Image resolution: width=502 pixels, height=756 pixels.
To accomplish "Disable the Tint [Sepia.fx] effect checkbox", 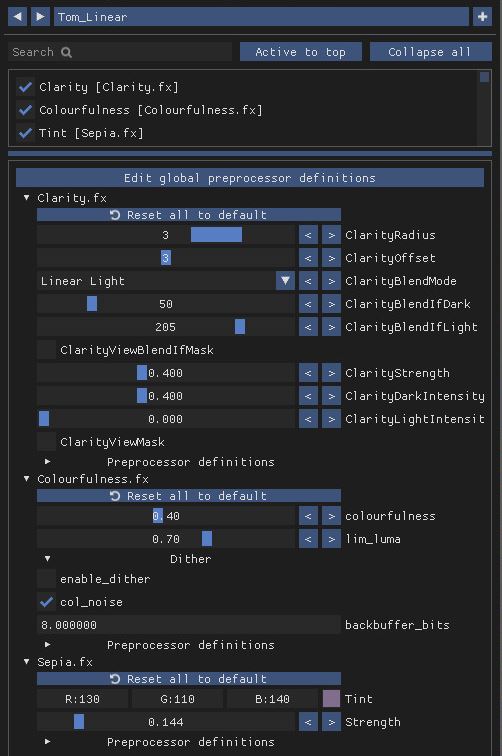I will point(25,133).
